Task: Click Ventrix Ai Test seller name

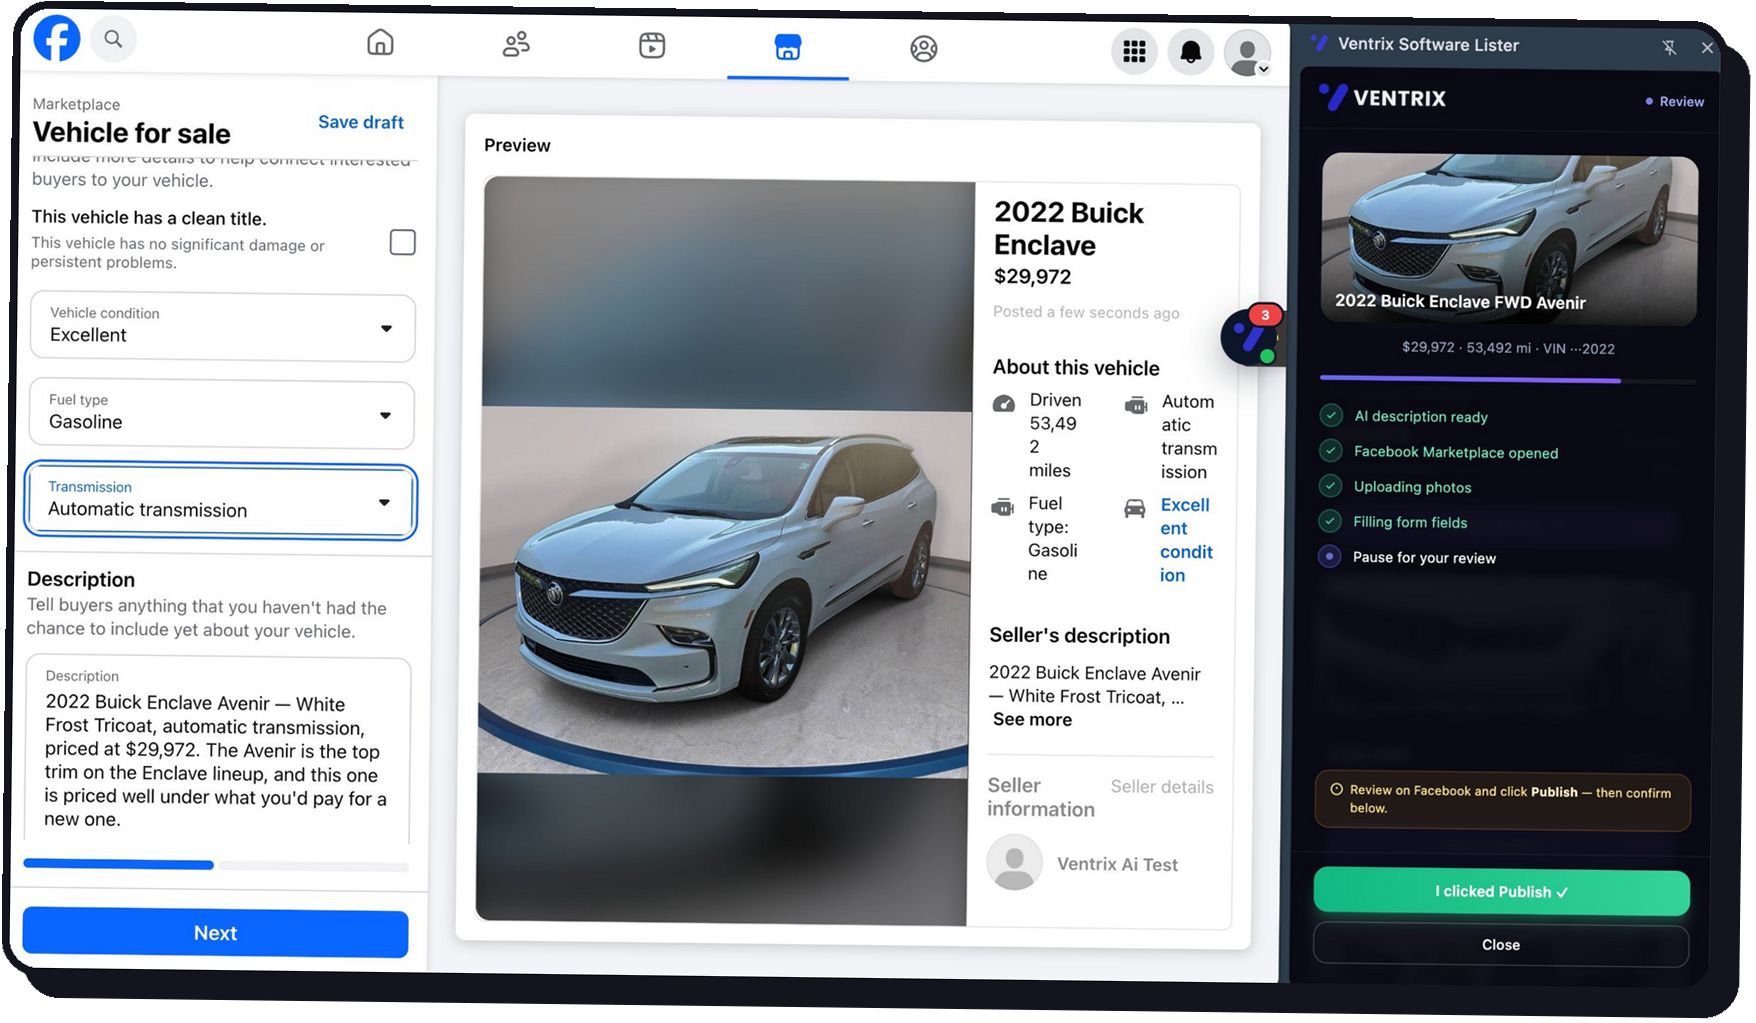Action: point(1117,865)
